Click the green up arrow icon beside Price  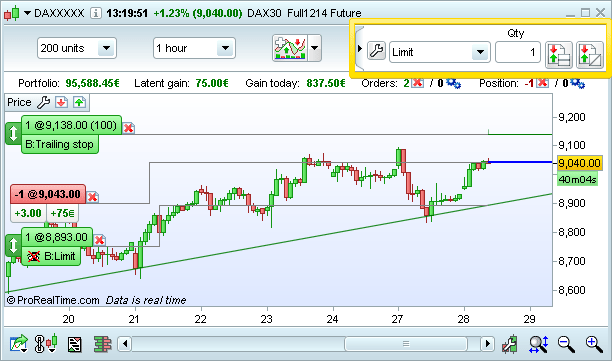point(79,102)
